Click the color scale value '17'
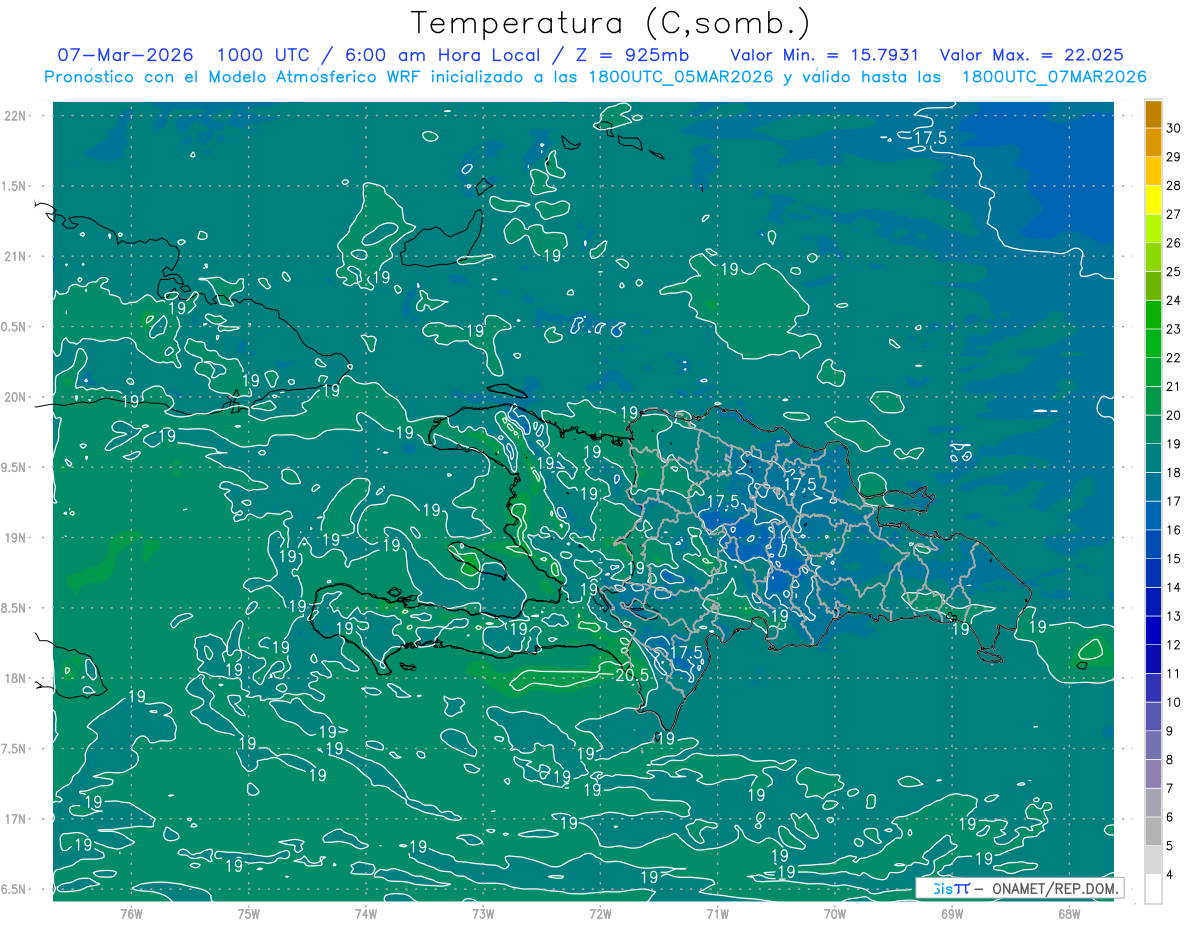Viewport: 1200px width, 927px height. tap(1174, 501)
